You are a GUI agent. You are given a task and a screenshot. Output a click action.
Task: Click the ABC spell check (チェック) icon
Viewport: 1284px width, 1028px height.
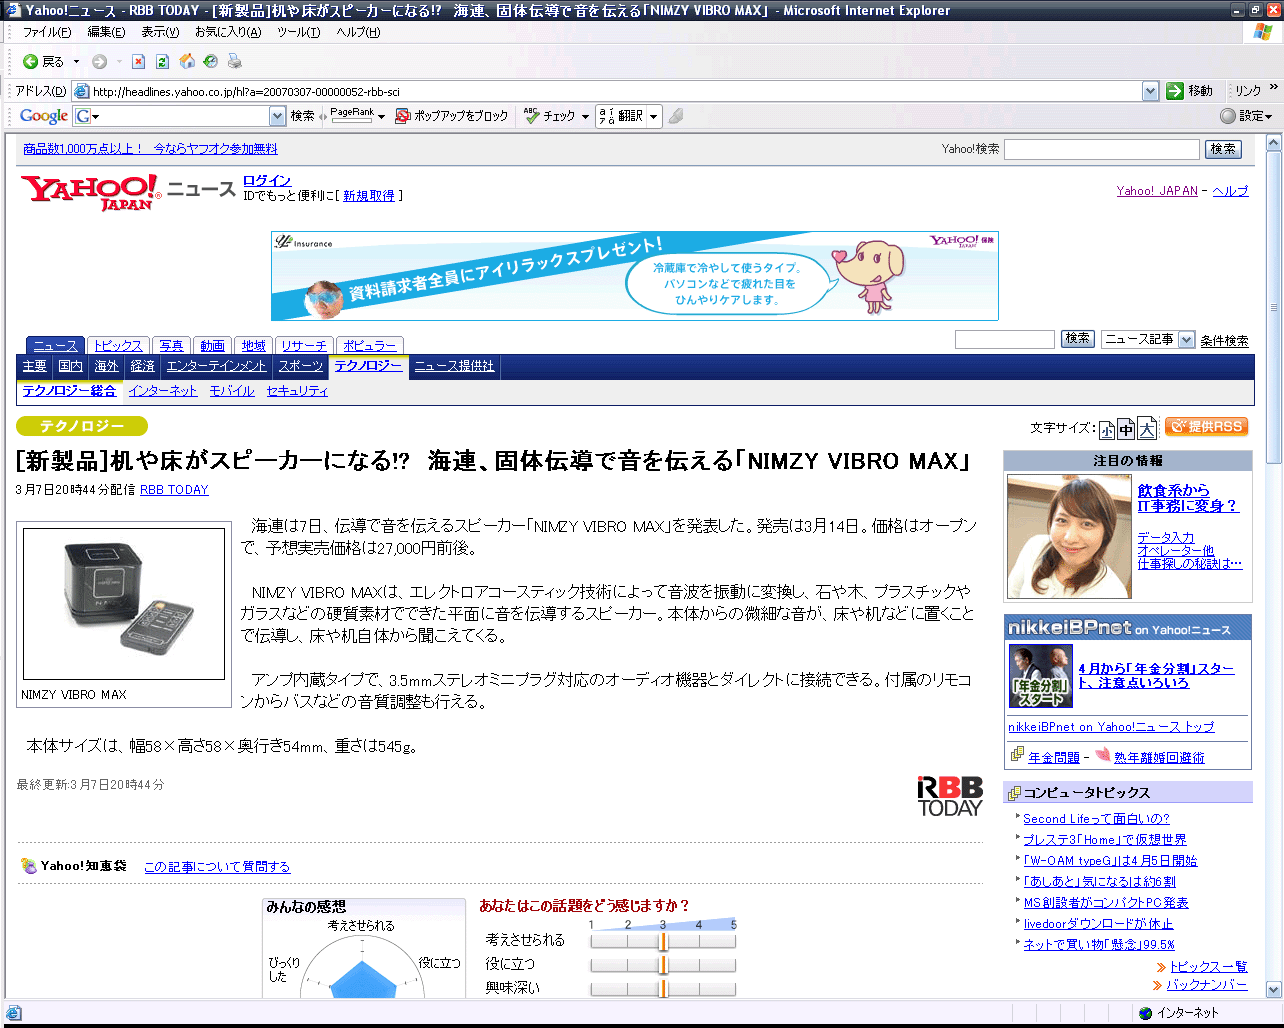point(531,116)
